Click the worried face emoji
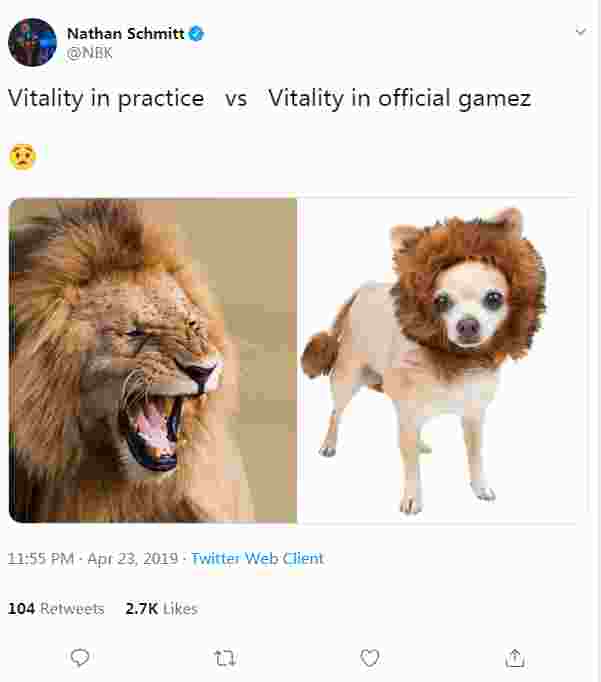This screenshot has width=601, height=682. [23, 157]
